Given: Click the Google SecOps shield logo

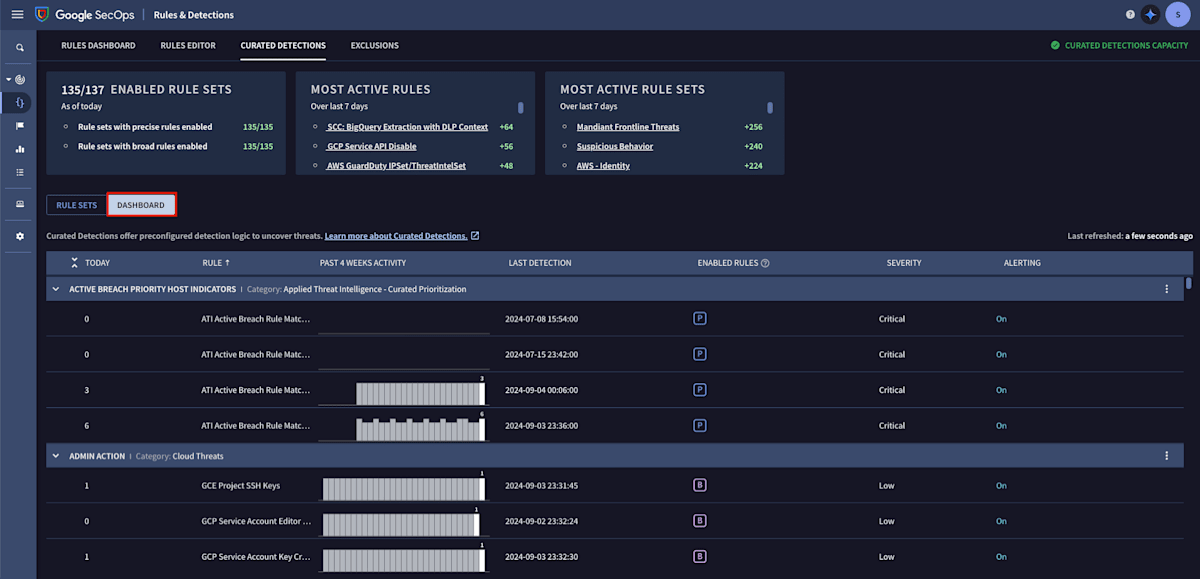Looking at the screenshot, I should 41,15.
